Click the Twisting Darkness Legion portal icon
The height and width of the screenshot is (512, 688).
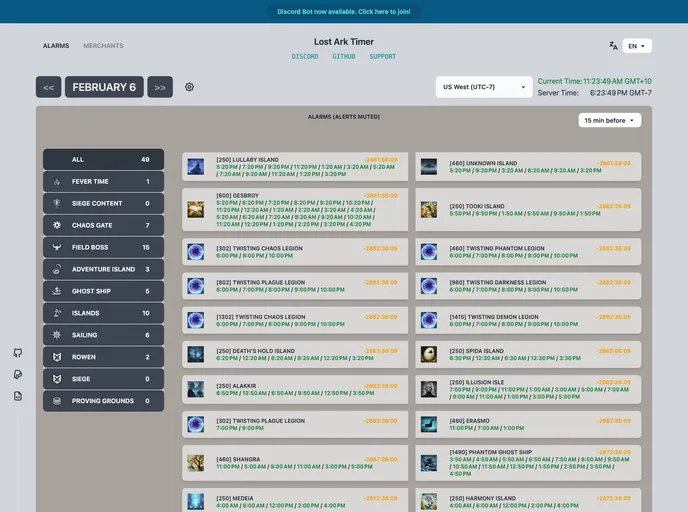[429, 286]
